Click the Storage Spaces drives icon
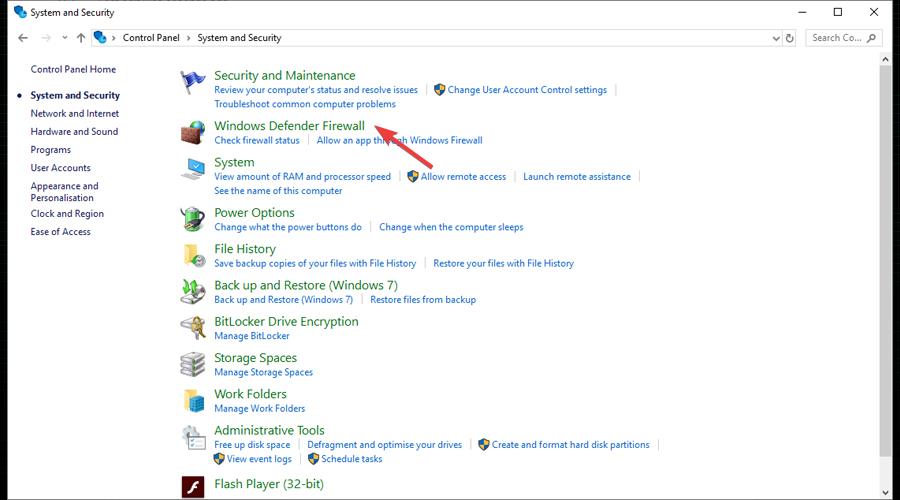900x500 pixels. click(192, 364)
